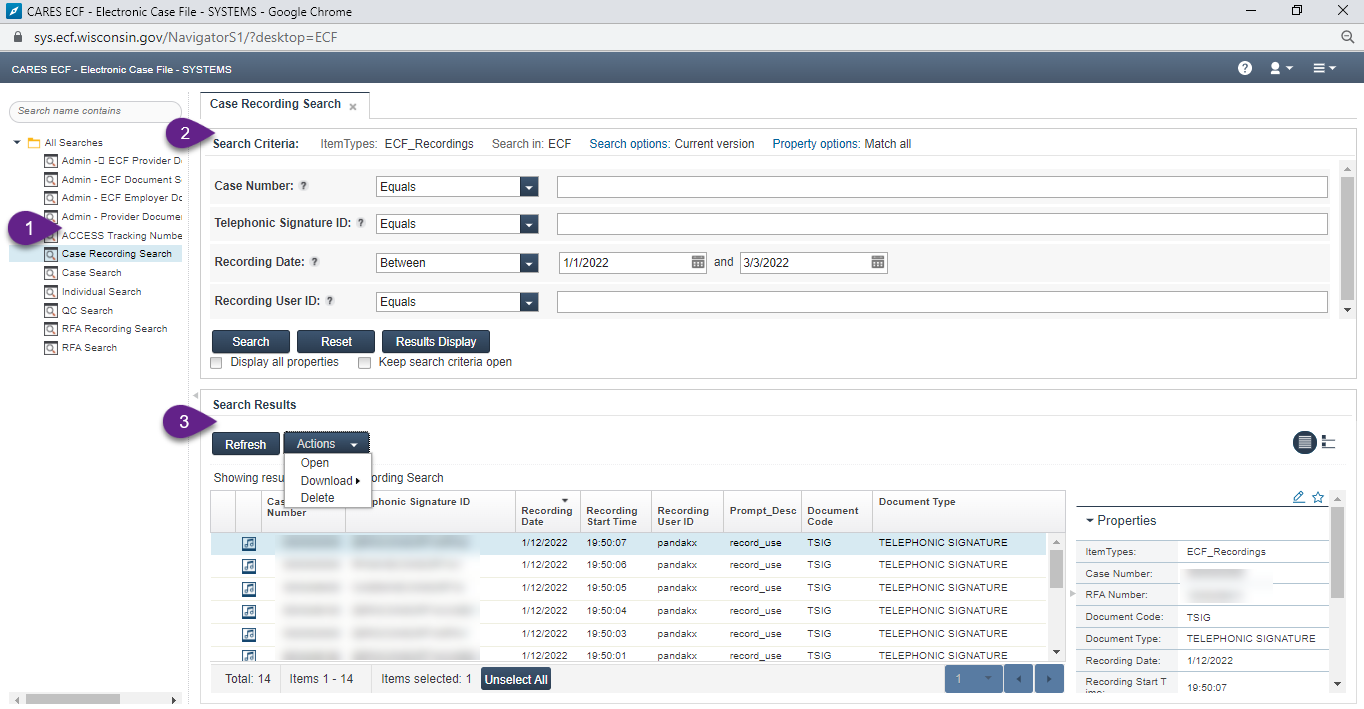The image size is (1364, 709).
Task: Collapse the All Searches tree node
Action: [17, 142]
